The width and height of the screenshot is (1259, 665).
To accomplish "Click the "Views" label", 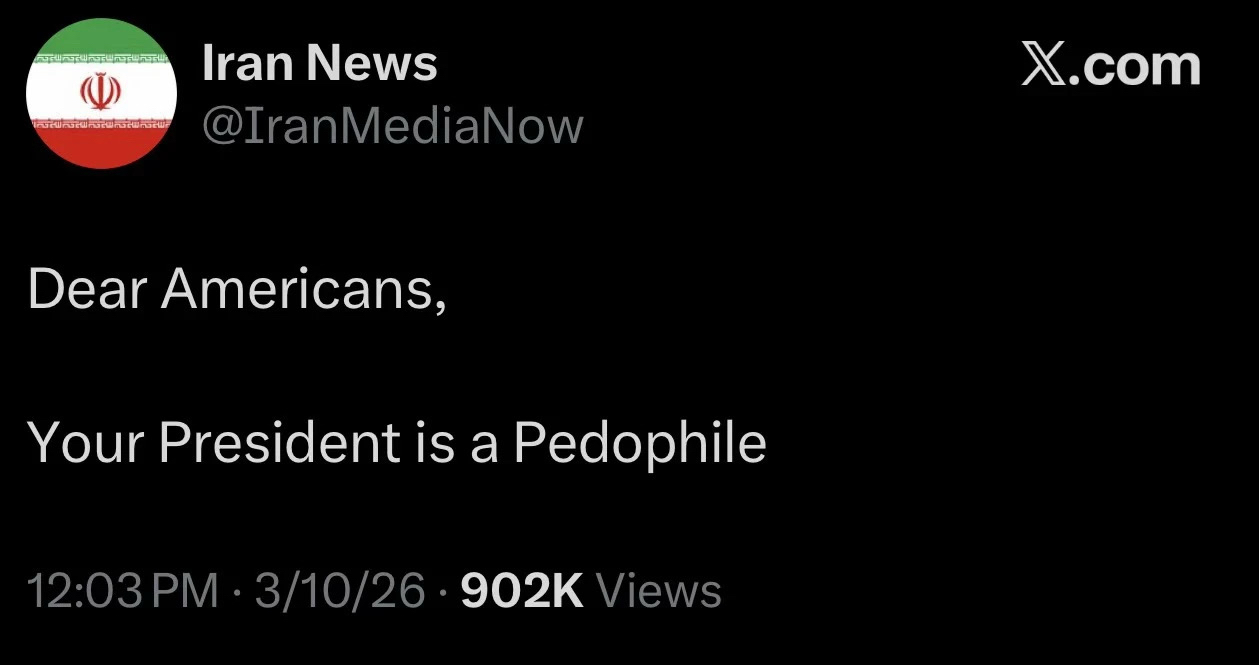I will 658,590.
